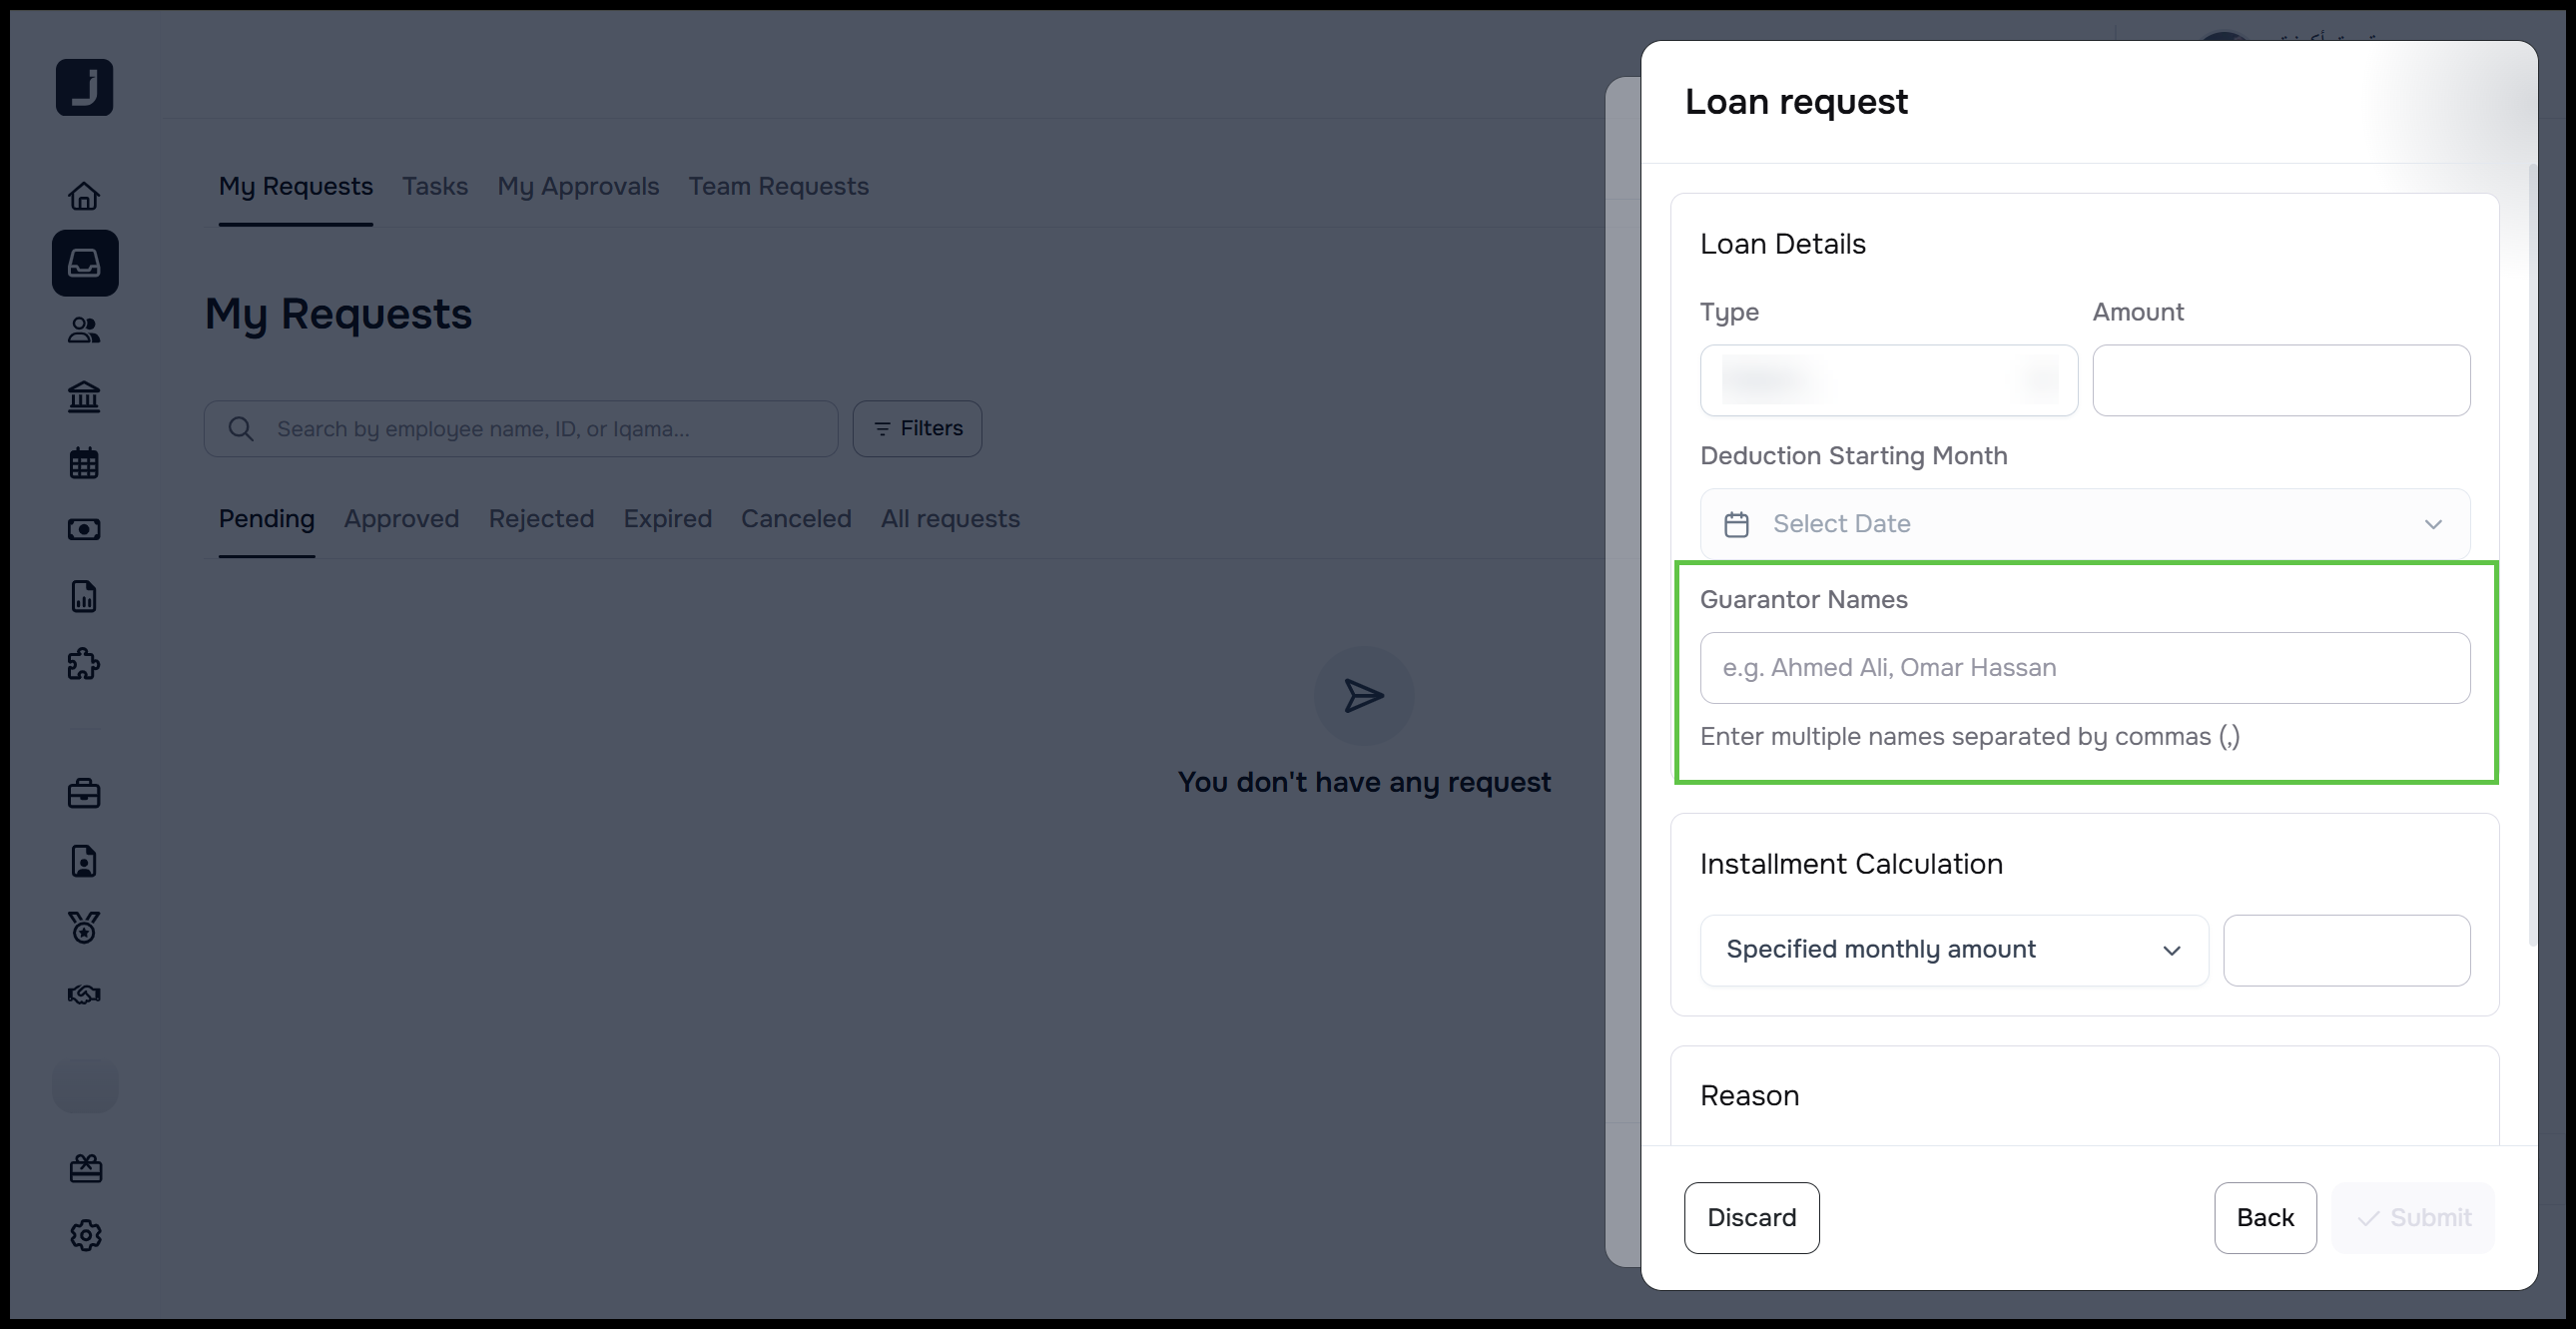2576x1329 pixels.
Task: Click the search by employee name field
Action: pyautogui.click(x=540, y=429)
